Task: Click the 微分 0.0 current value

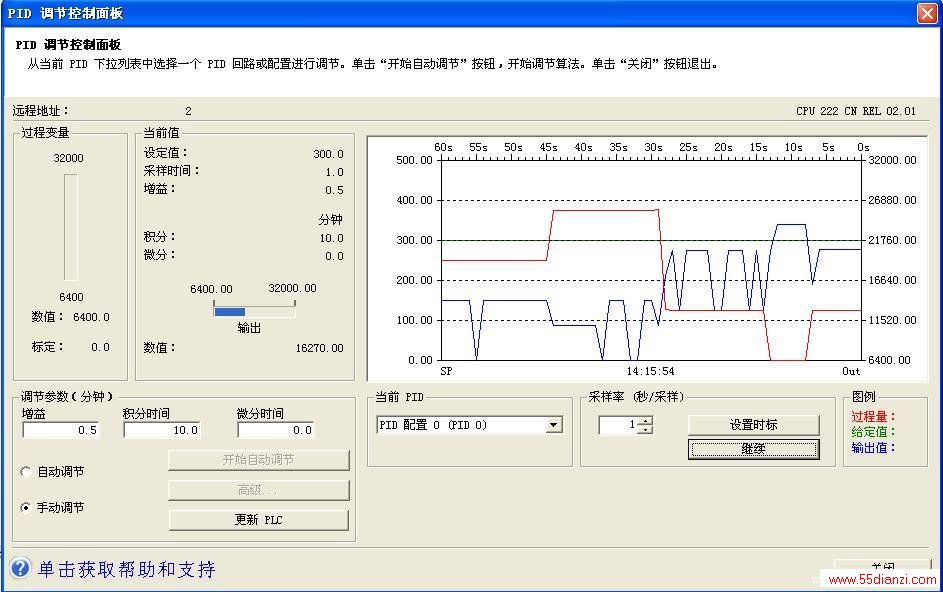Action: tap(334, 256)
